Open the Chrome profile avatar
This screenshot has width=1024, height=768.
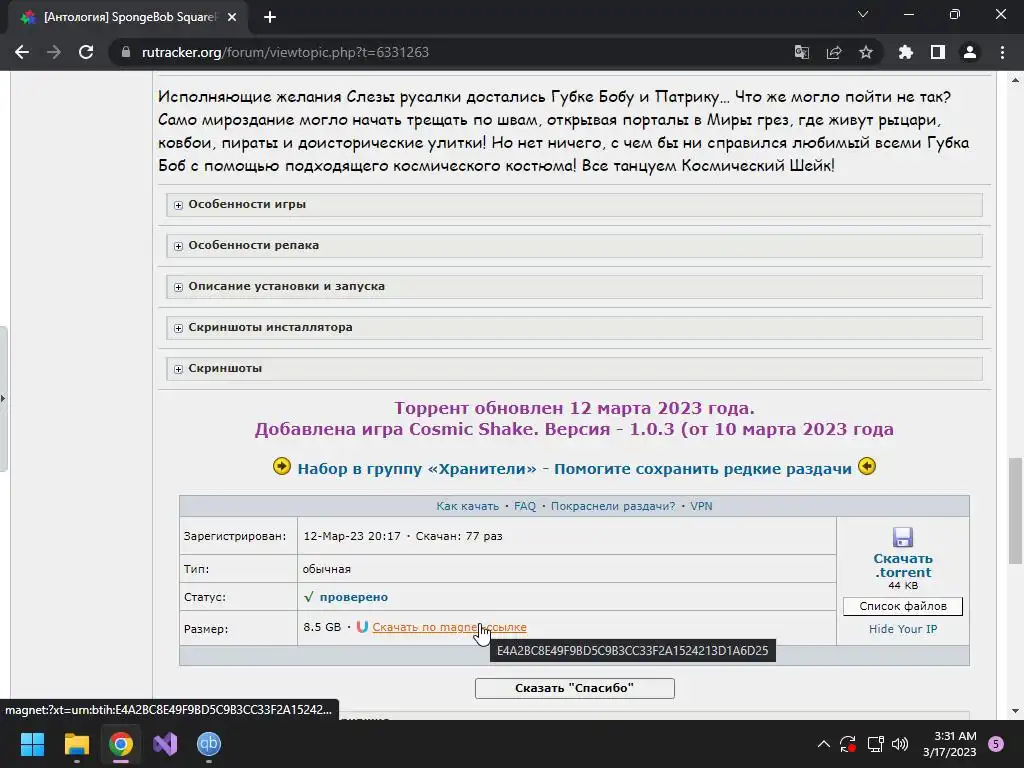970,52
